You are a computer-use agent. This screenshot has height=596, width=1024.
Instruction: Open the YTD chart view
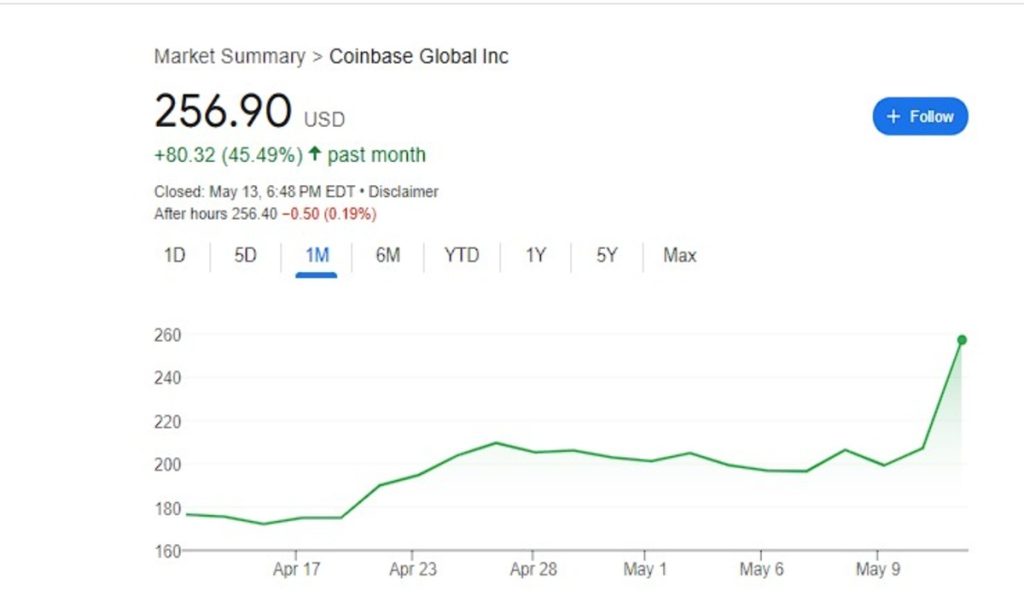point(461,256)
